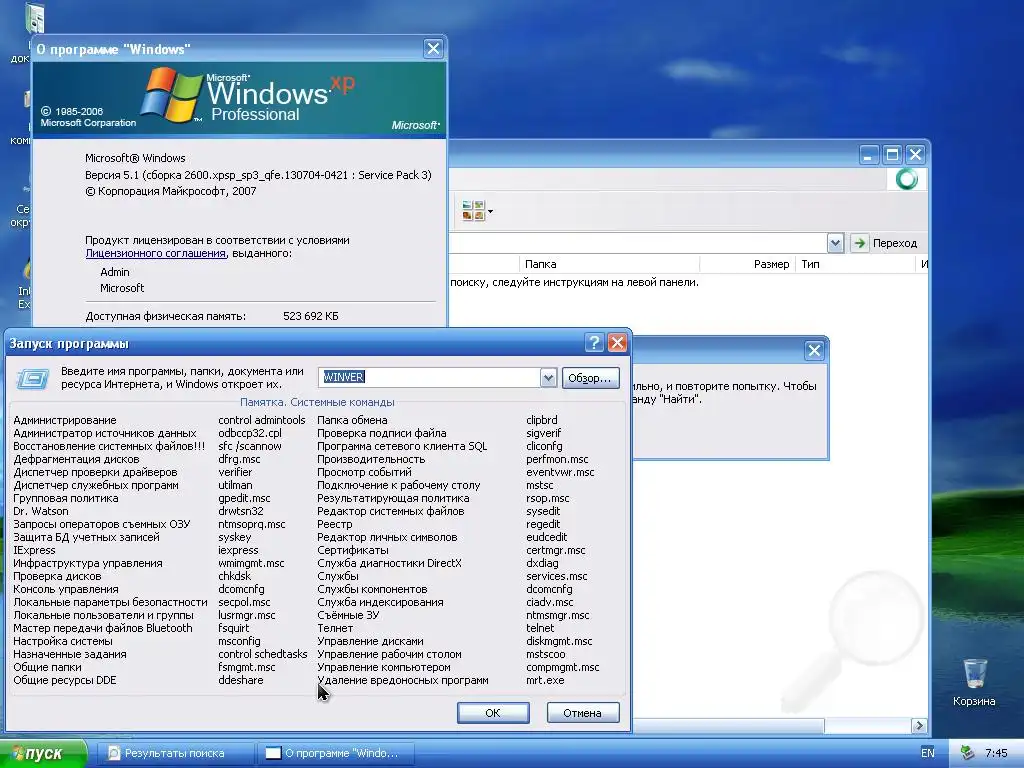This screenshot has width=1024, height=768.
Task: Click the Отмена cancel button
Action: tap(583, 712)
